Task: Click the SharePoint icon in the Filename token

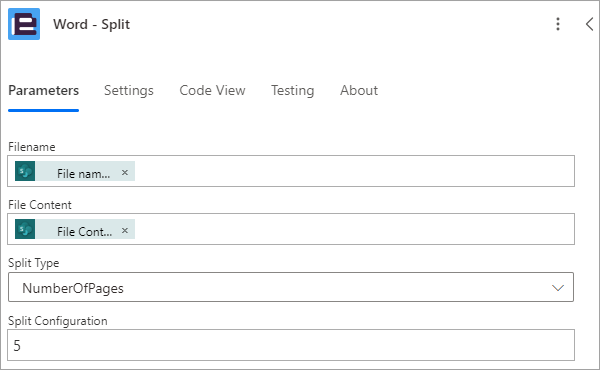Action: (x=25, y=171)
